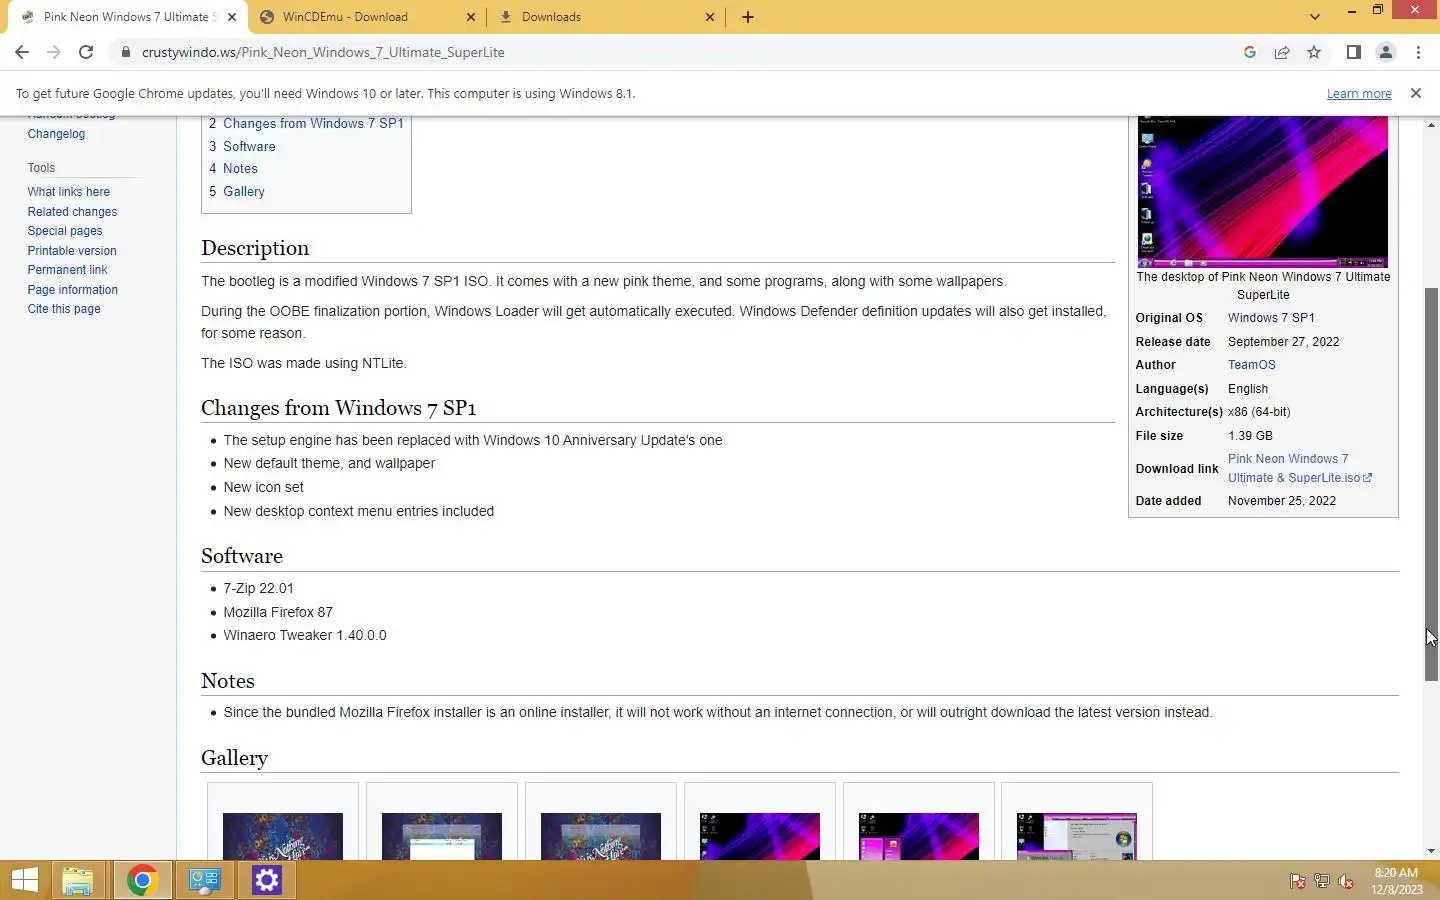Open the fifth gallery thumbnail
This screenshot has width=1440, height=900.
point(919,836)
